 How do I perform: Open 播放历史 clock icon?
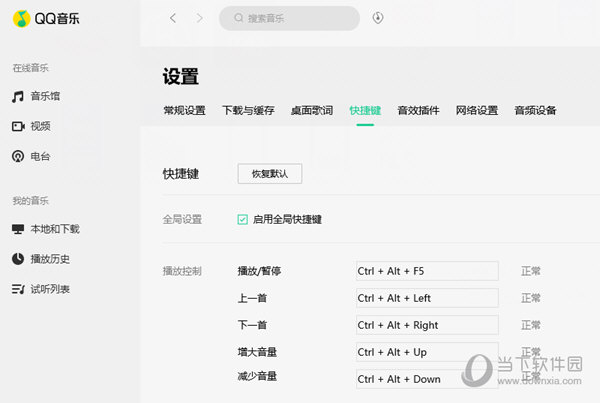tap(18, 259)
